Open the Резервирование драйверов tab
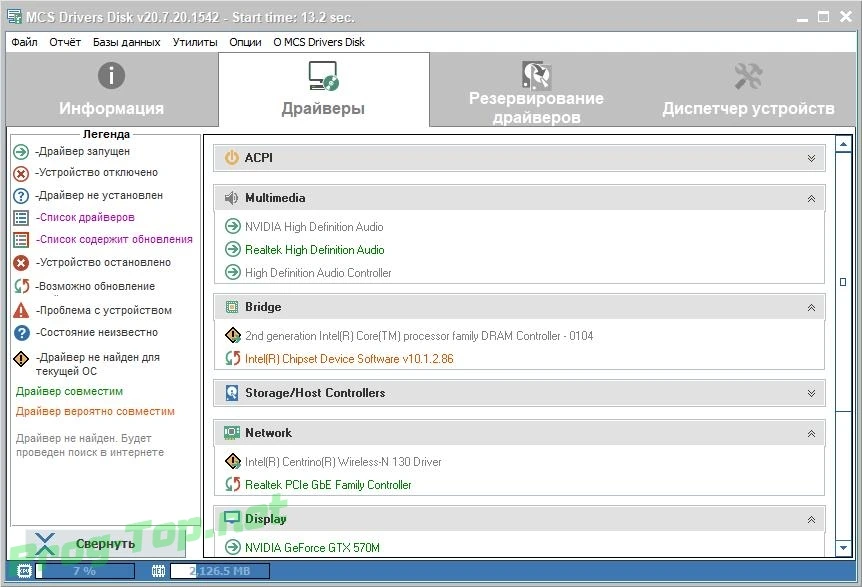The width and height of the screenshot is (862, 587). point(536,89)
